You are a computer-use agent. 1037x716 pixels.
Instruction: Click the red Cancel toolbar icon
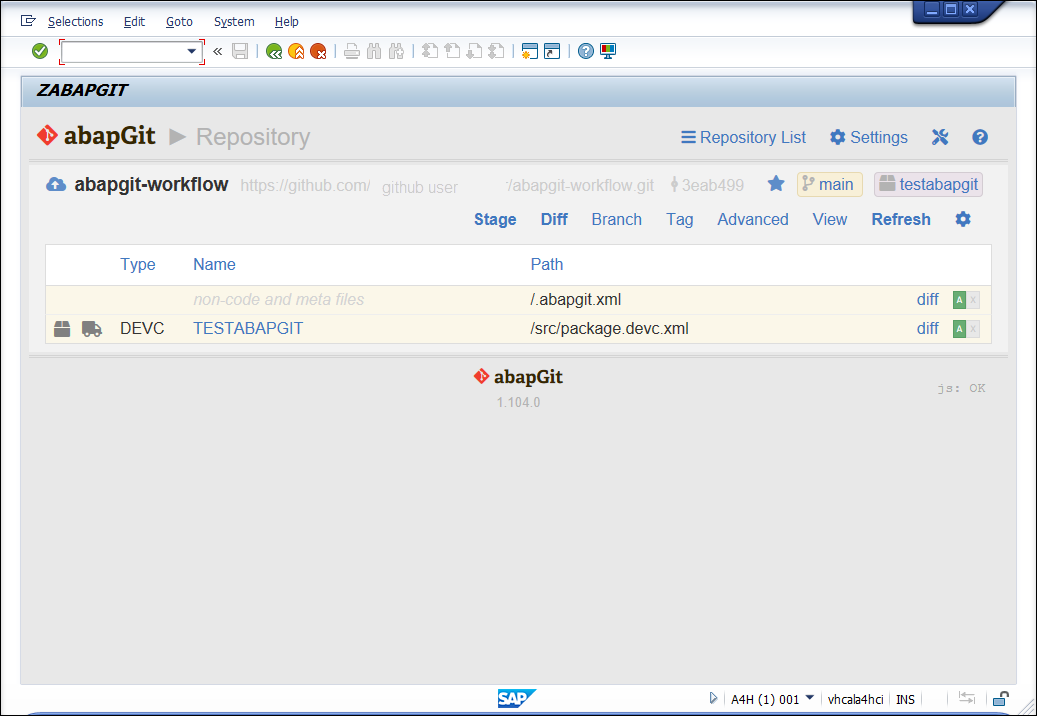tap(318, 51)
